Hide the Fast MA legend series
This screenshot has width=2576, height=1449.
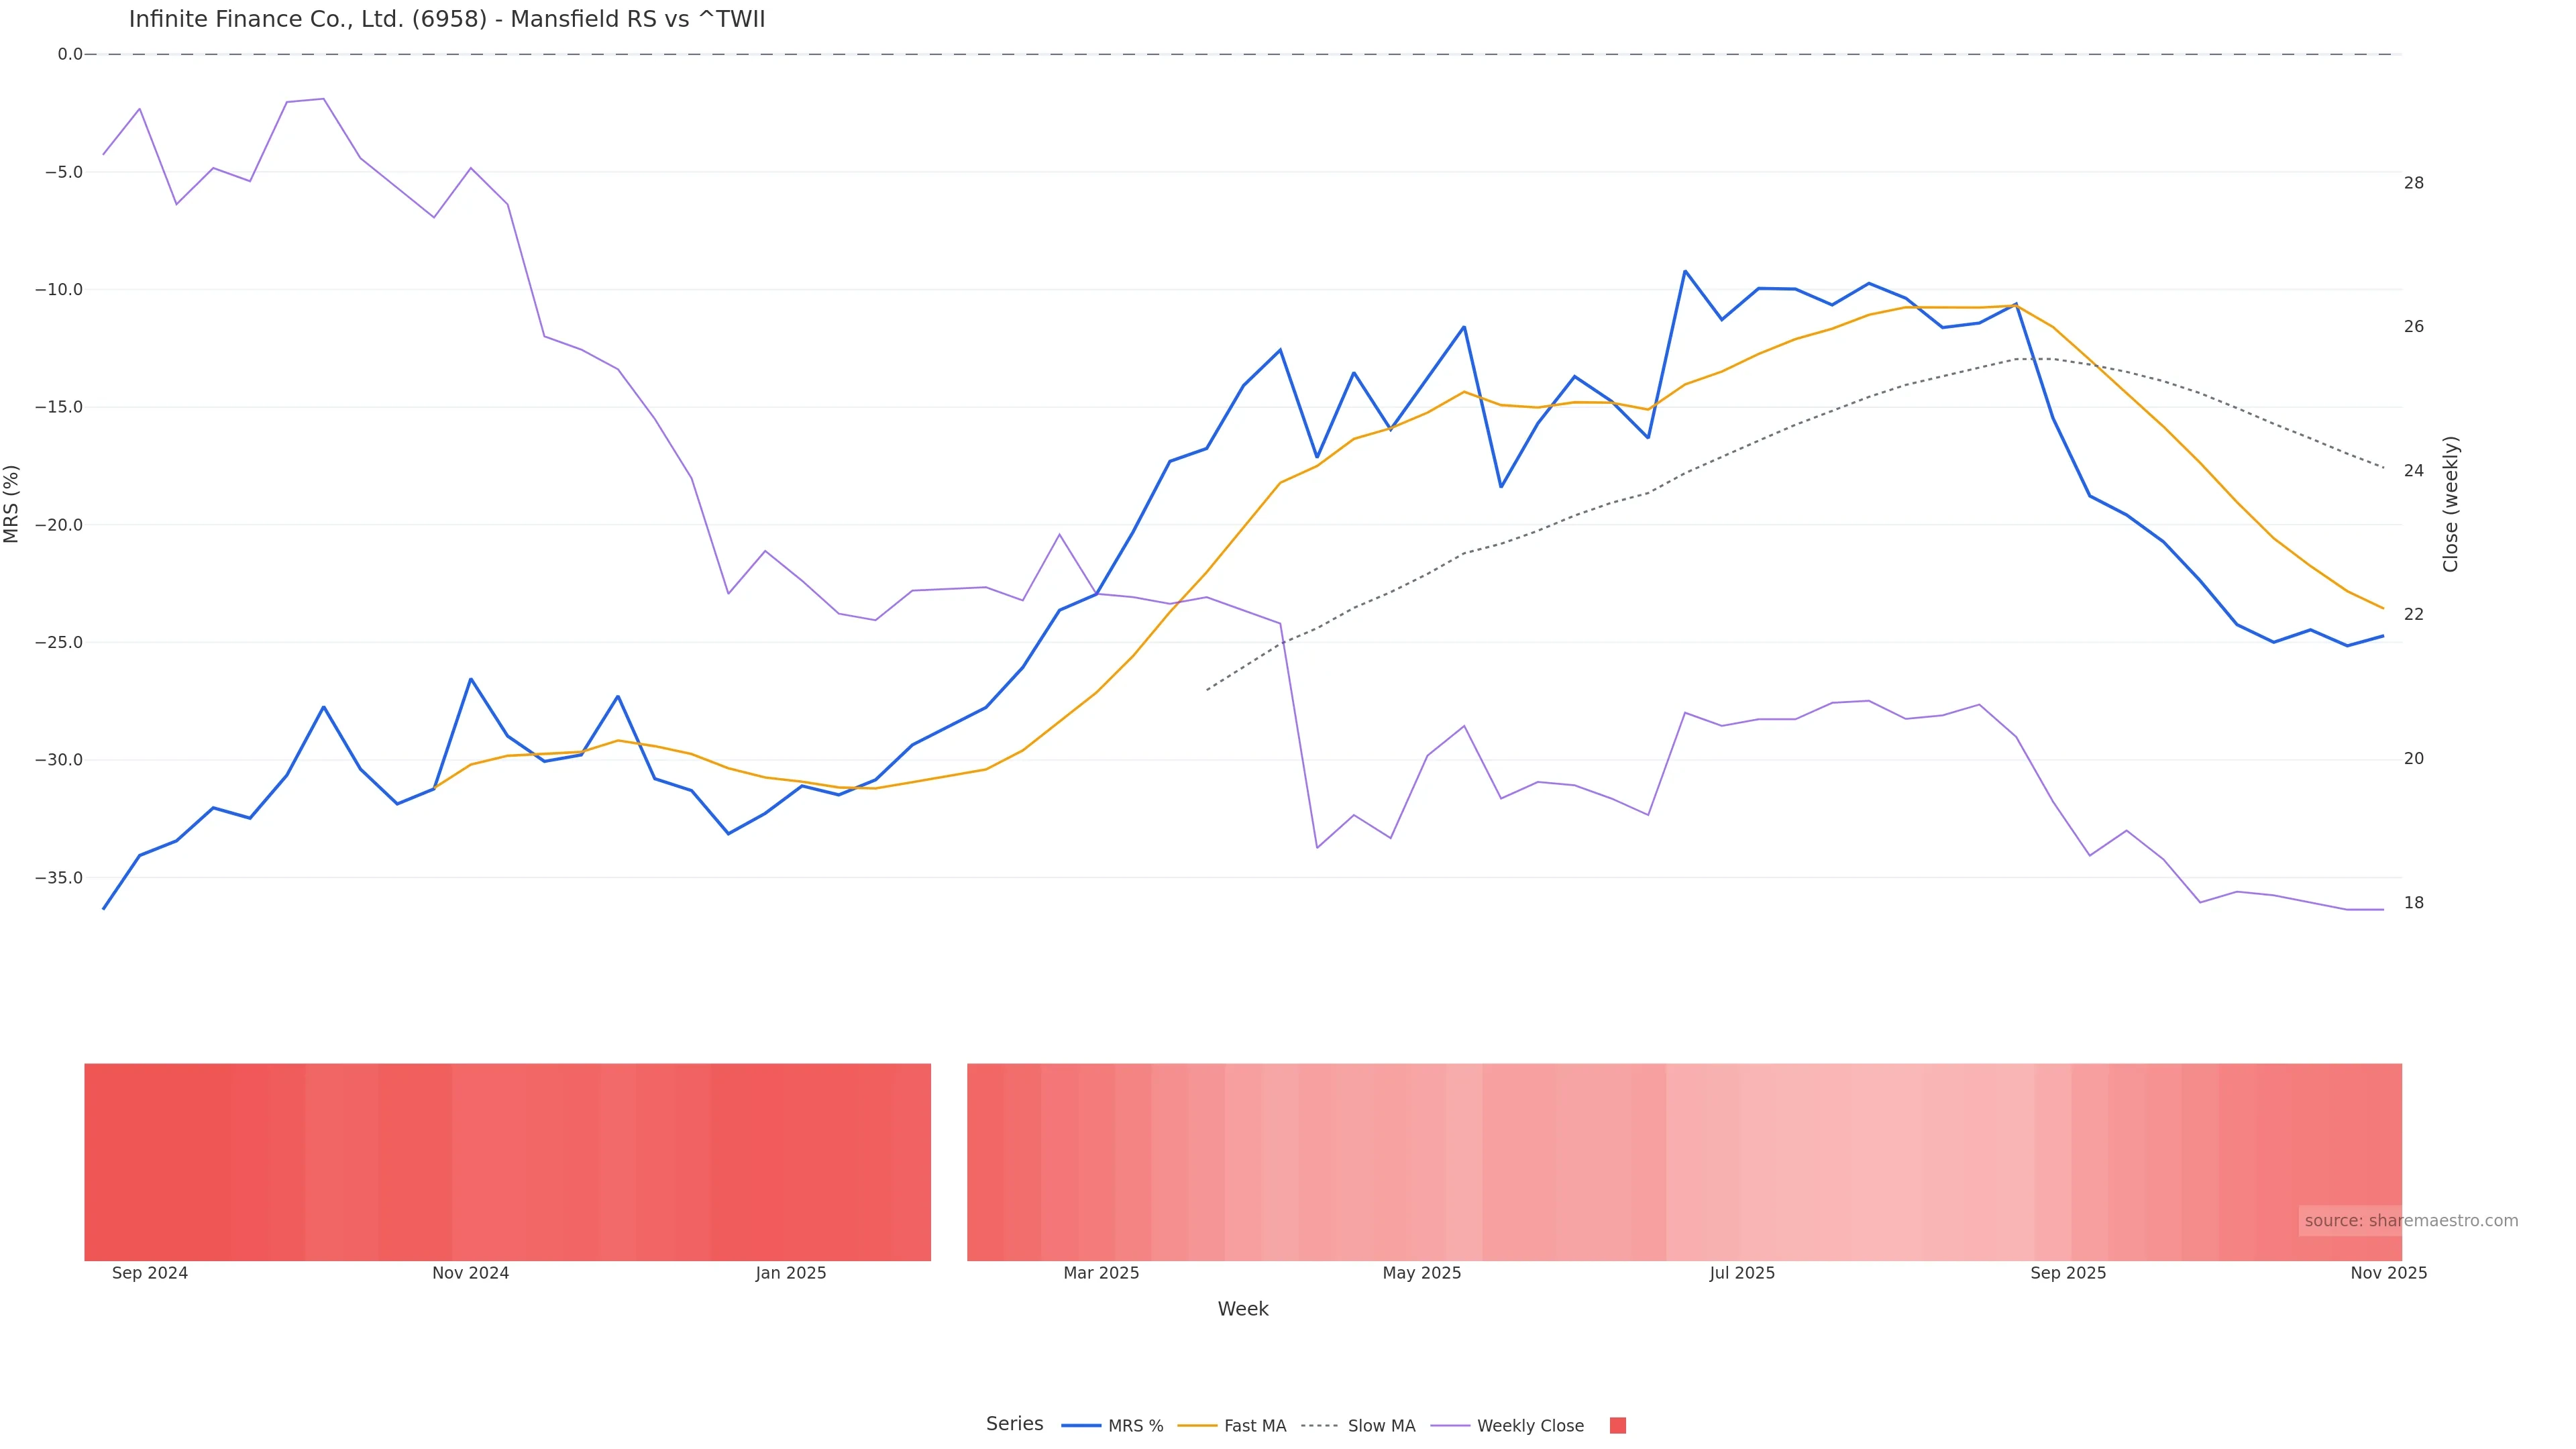pyautogui.click(x=1232, y=1426)
